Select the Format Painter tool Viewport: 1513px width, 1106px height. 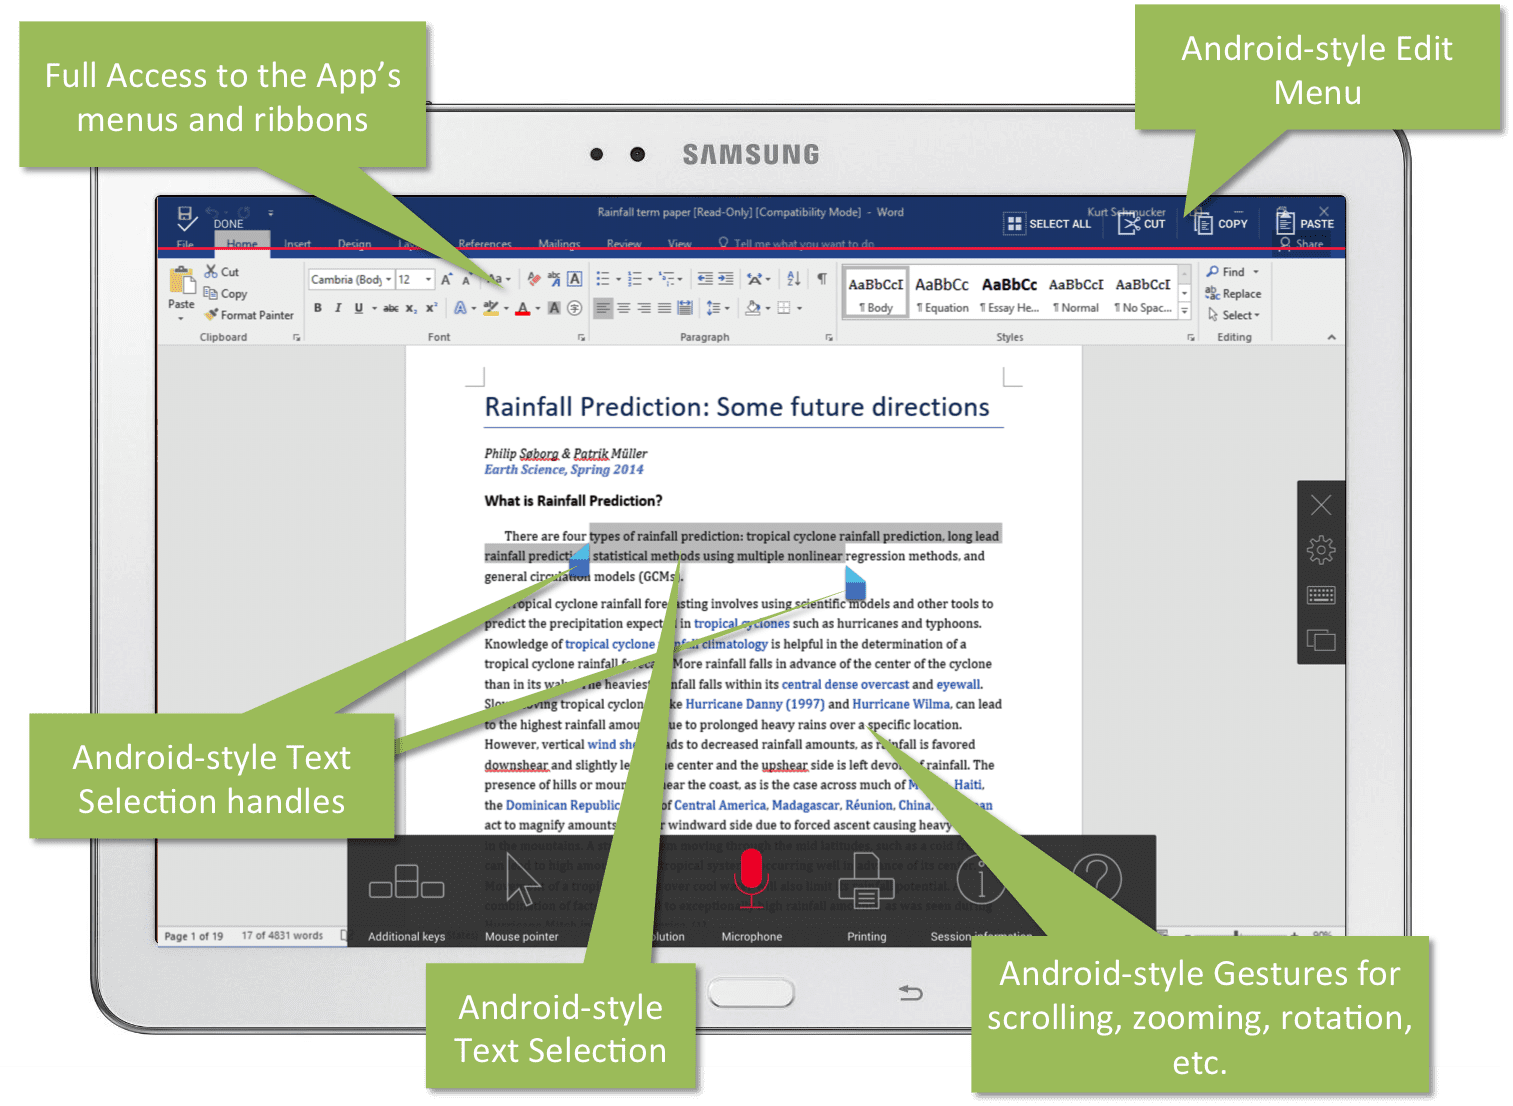point(248,315)
